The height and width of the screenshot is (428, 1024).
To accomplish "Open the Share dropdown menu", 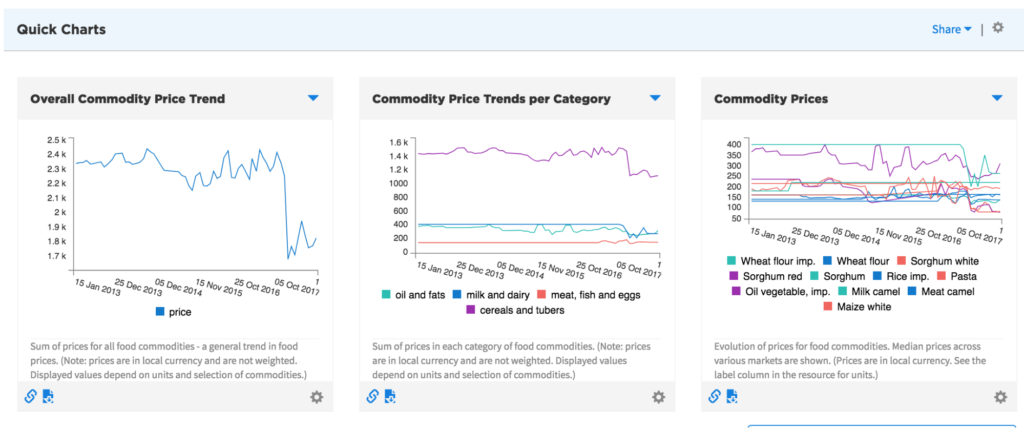I will [x=951, y=30].
